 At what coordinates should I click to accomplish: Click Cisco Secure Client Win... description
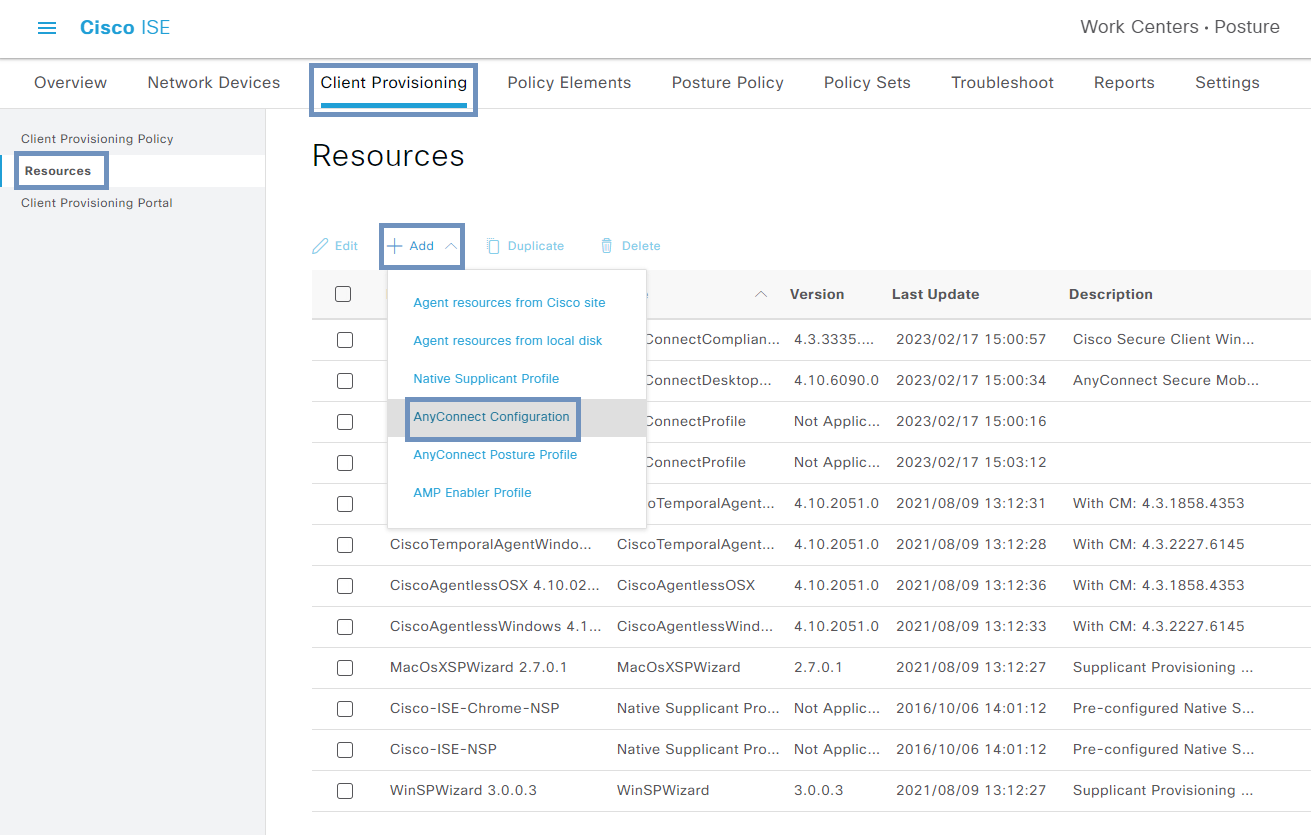click(x=1163, y=340)
